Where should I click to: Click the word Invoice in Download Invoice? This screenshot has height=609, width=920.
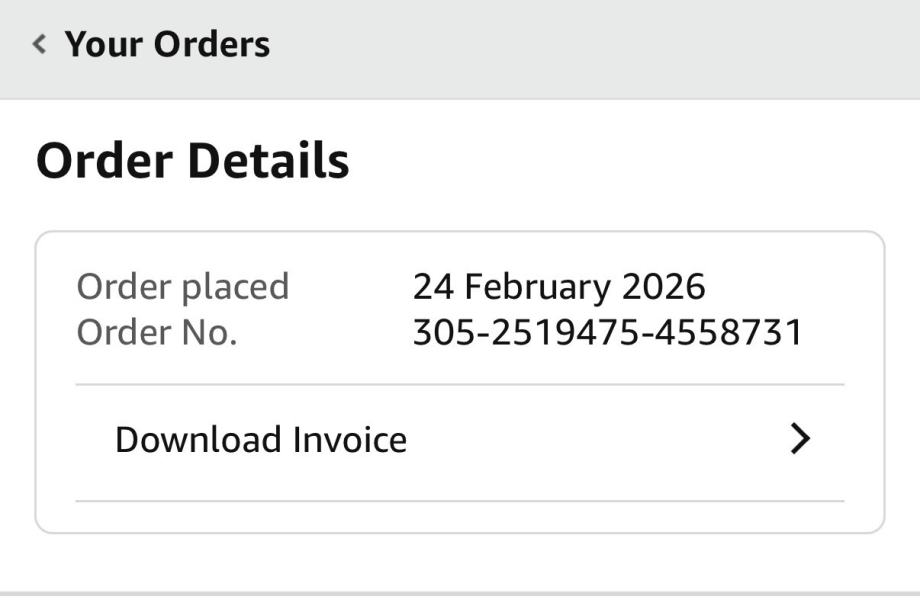pyautogui.click(x=349, y=440)
